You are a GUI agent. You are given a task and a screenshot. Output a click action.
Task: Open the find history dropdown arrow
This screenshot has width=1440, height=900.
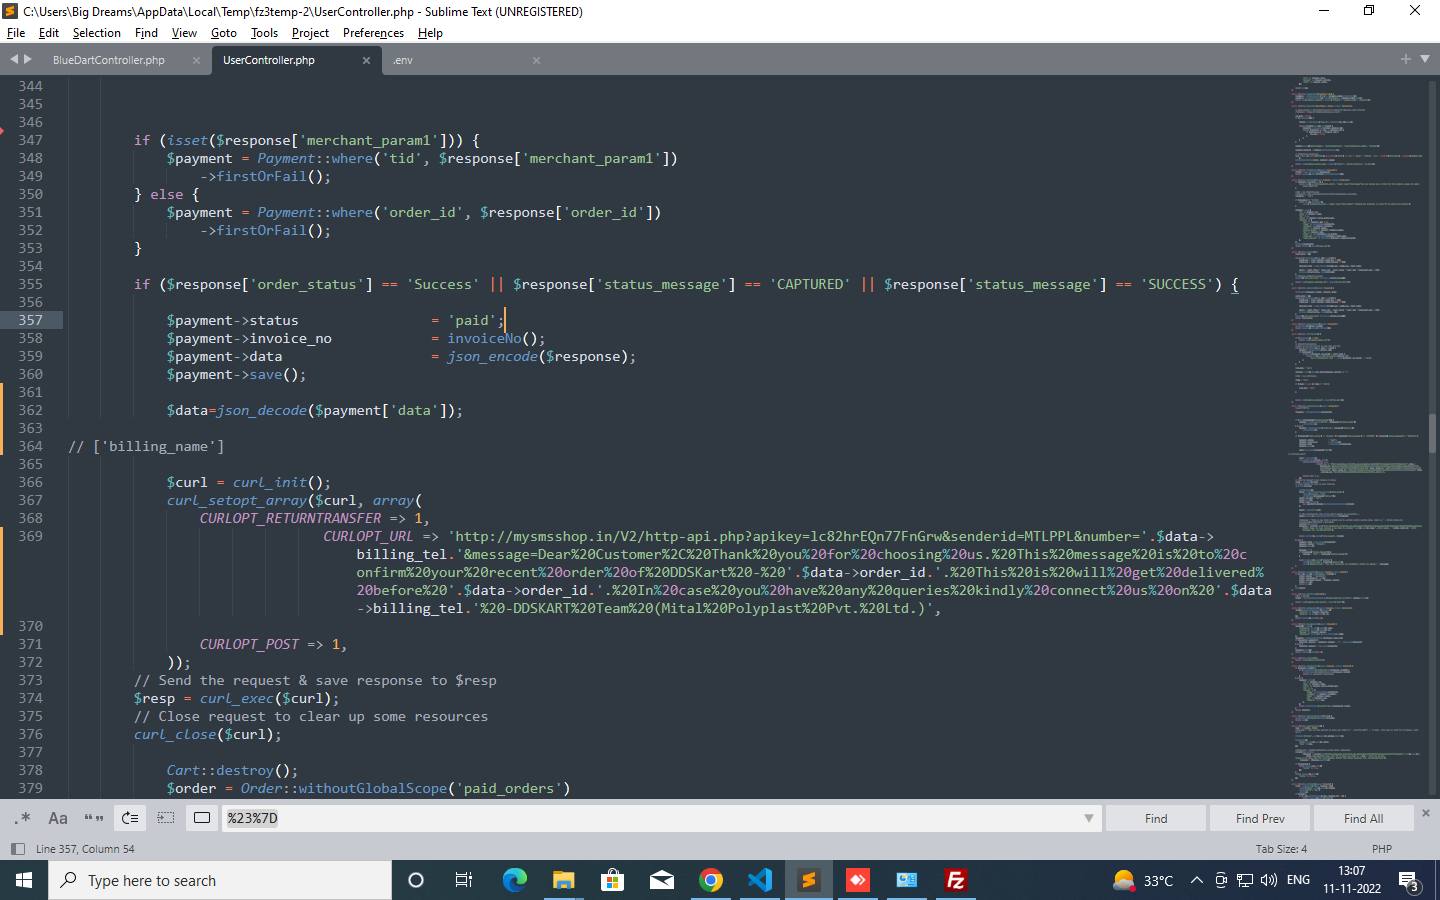[x=1088, y=818]
